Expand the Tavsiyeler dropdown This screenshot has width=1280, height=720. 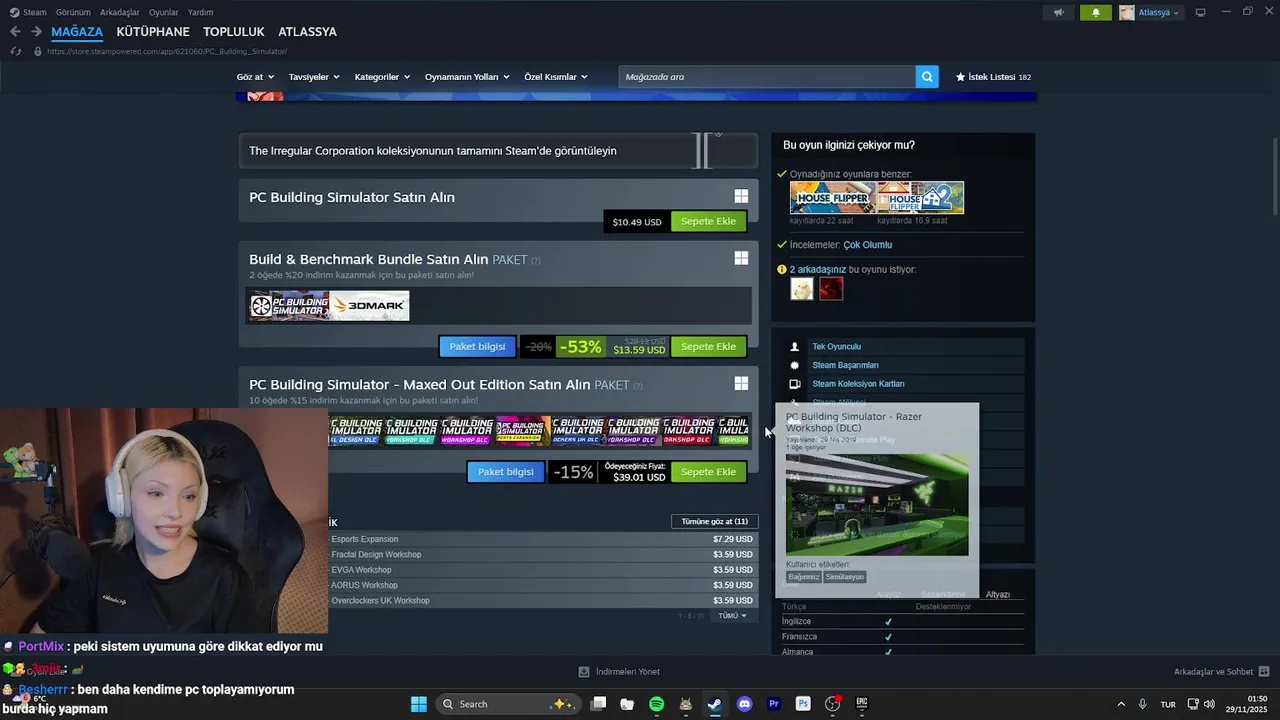(314, 77)
